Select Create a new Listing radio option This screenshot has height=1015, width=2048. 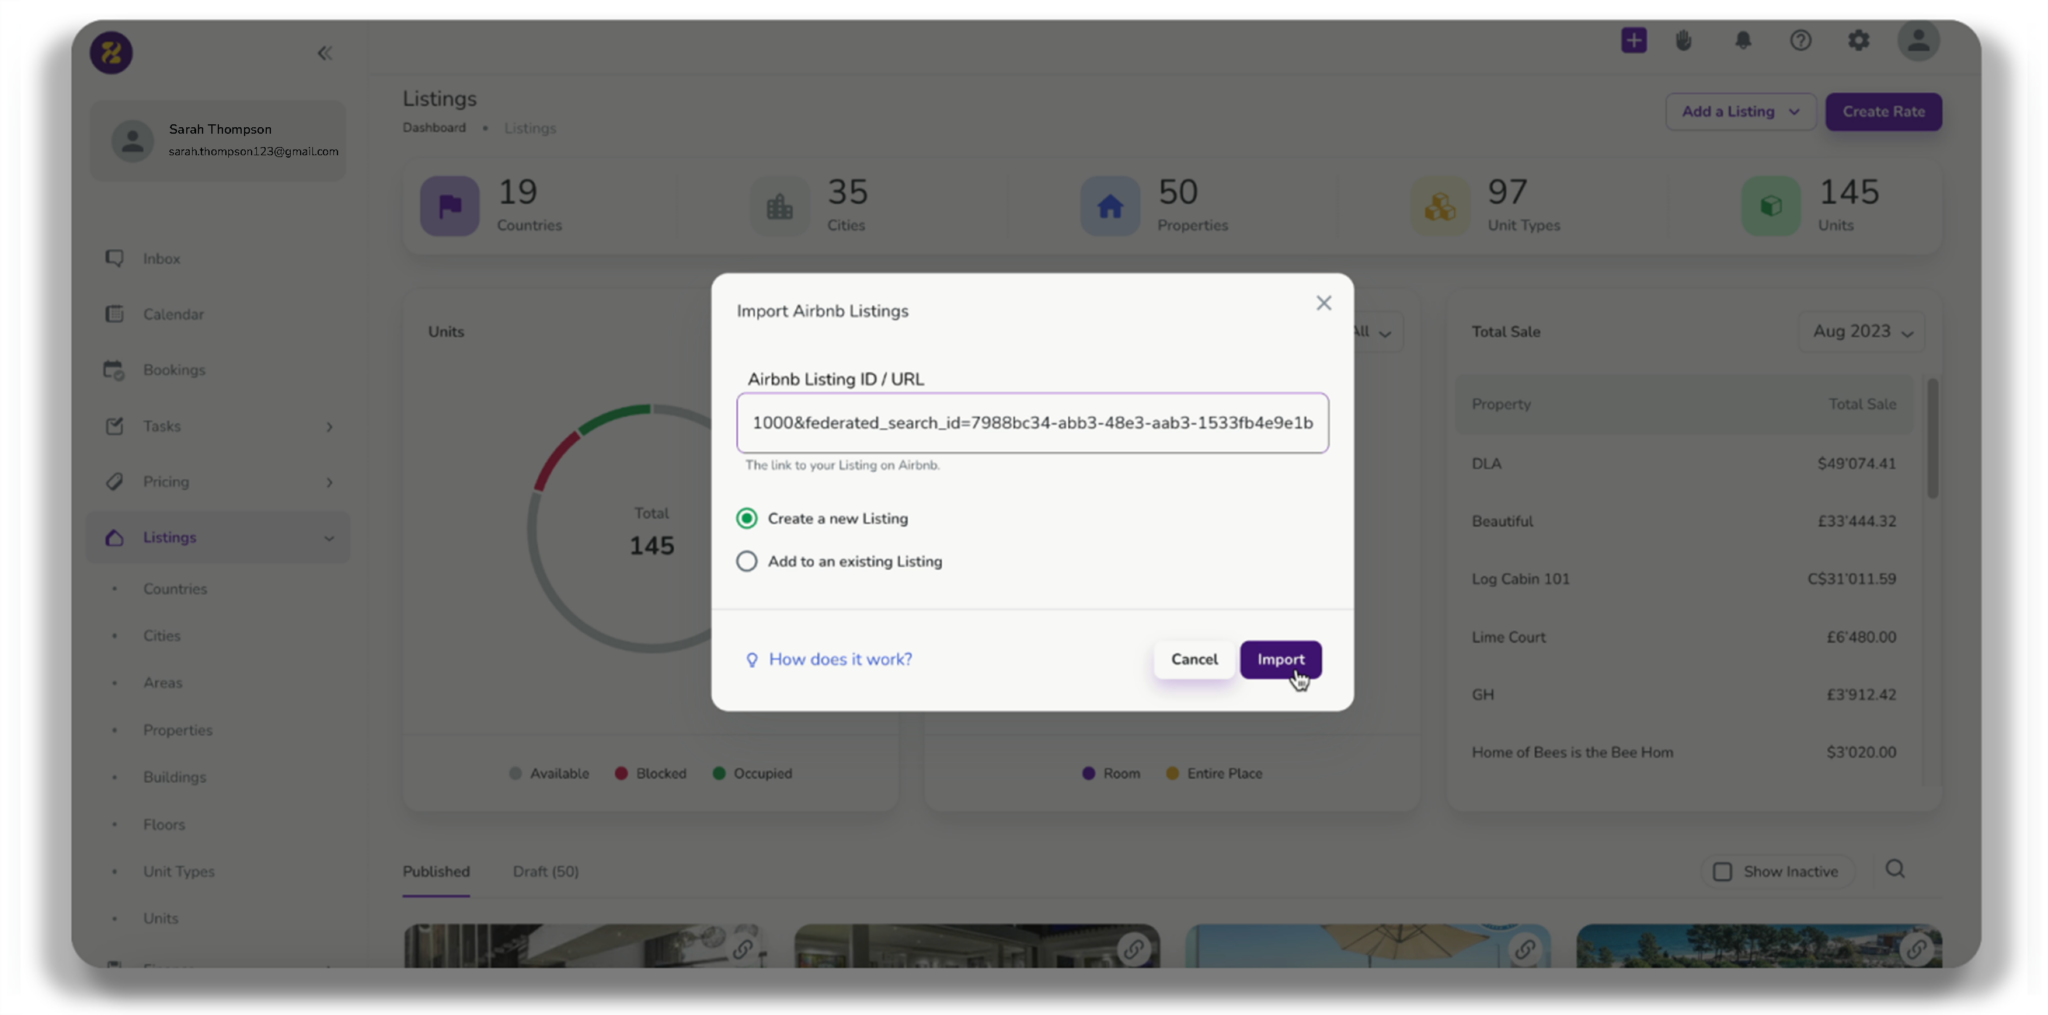tap(747, 518)
